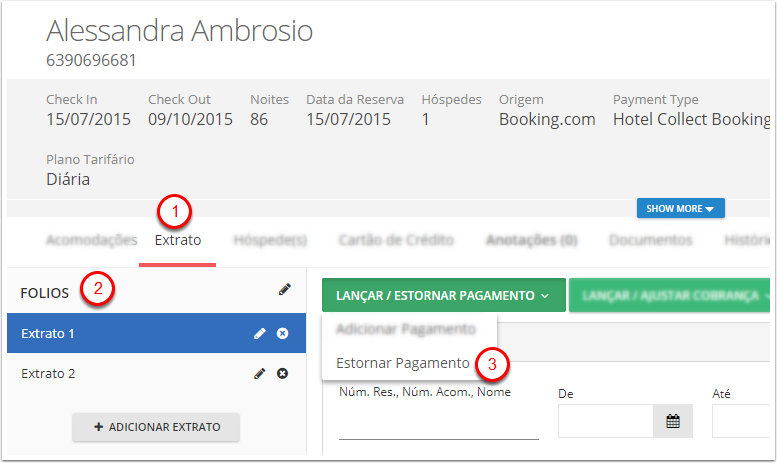This screenshot has width=777, height=463.
Task: Edit Extrato 2 using its pencil icon
Action: (x=260, y=374)
